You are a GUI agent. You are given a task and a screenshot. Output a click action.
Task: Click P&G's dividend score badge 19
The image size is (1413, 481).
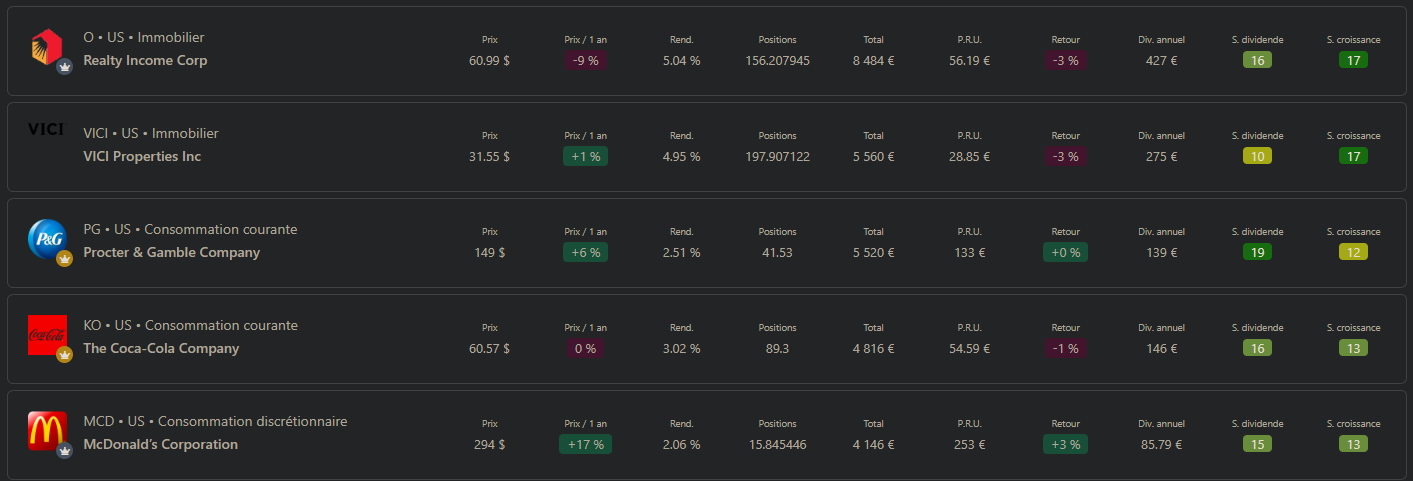(x=1257, y=252)
